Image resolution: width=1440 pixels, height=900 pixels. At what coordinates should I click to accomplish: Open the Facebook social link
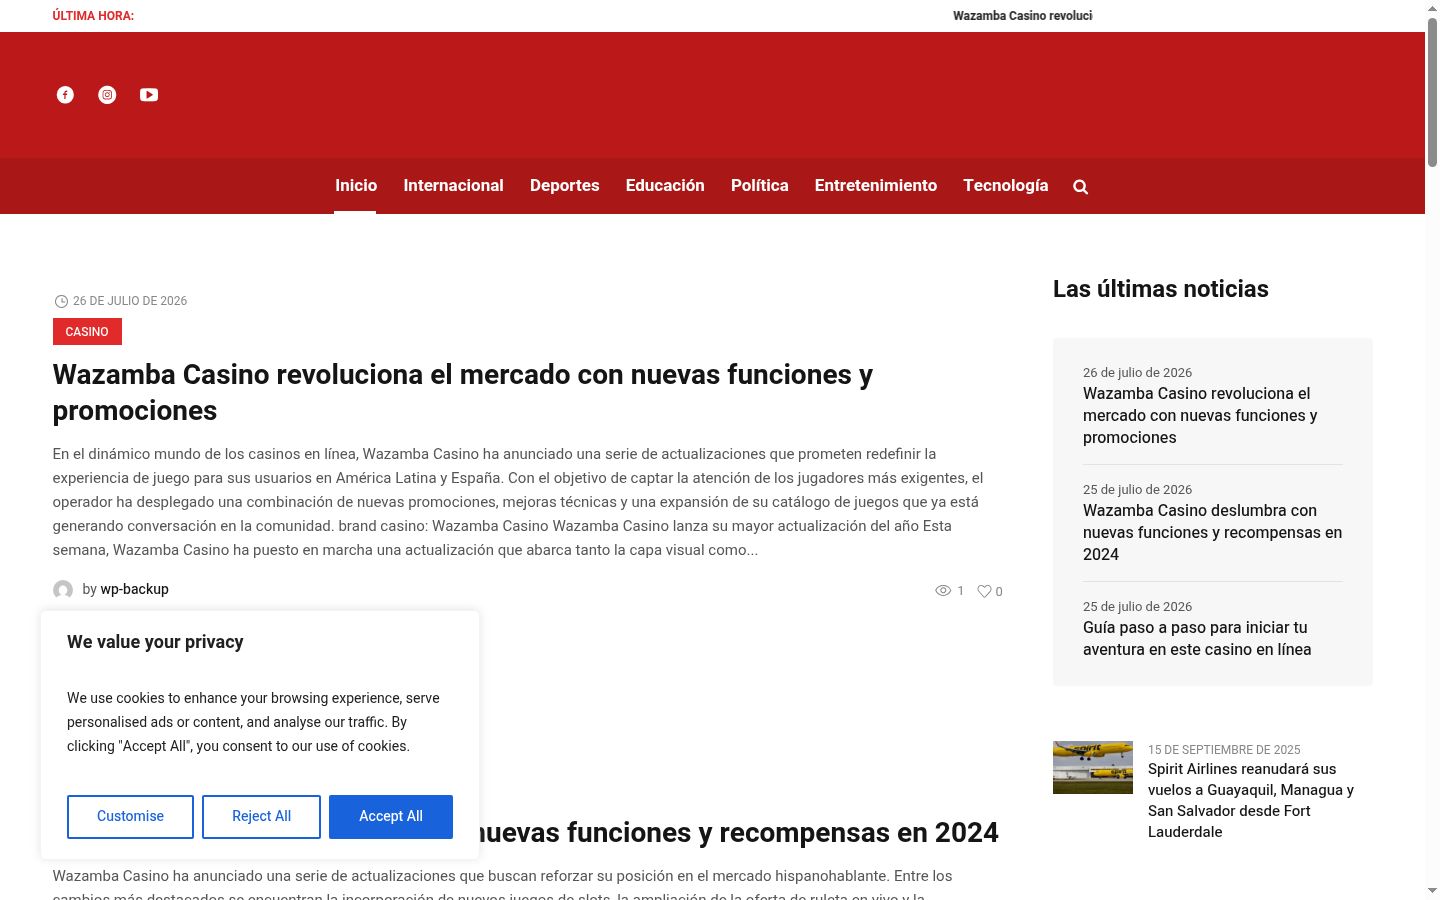(x=65, y=95)
